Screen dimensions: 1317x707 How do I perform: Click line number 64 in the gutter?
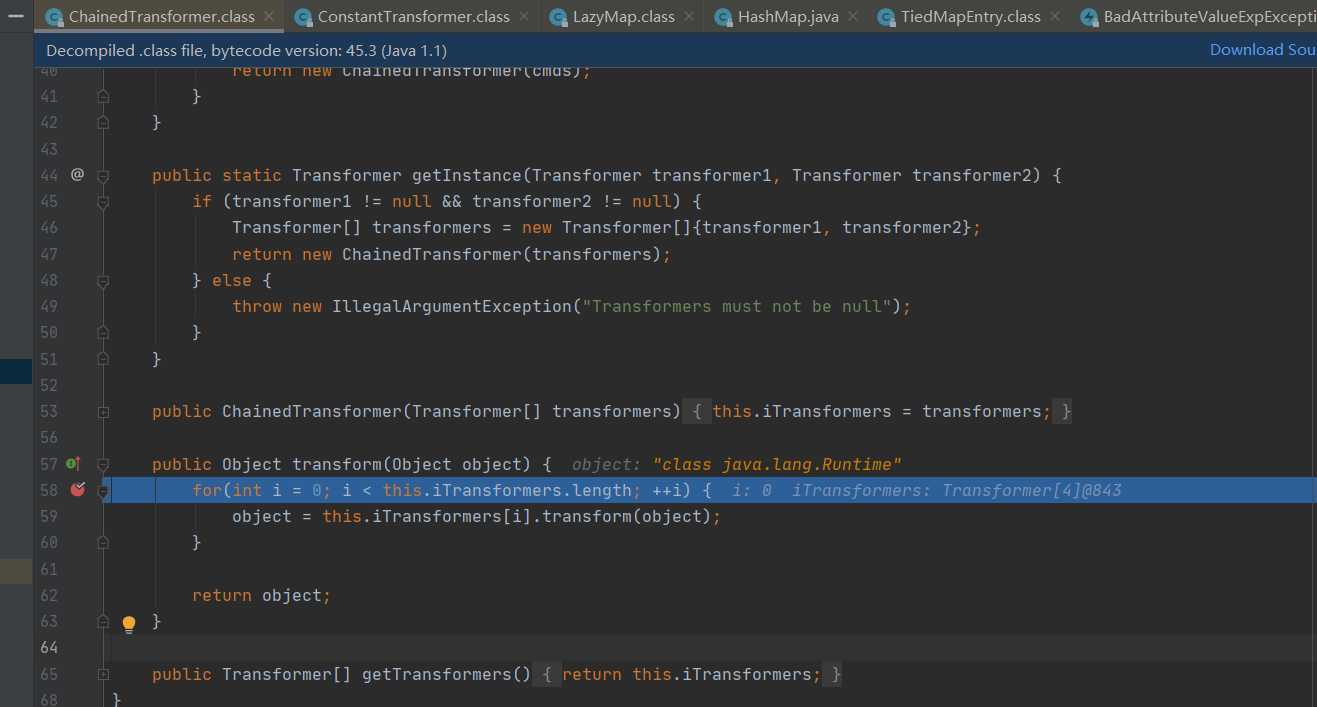click(x=49, y=647)
